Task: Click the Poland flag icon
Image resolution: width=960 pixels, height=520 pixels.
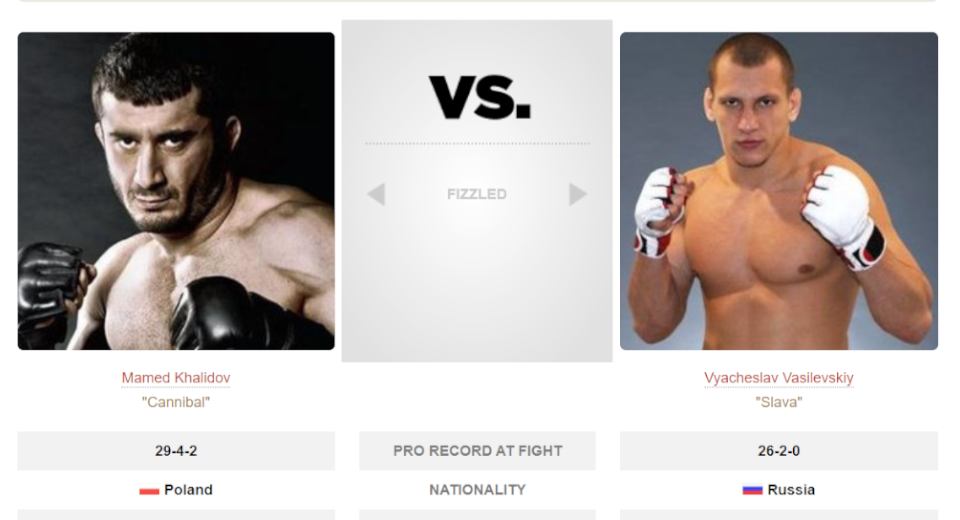Action: pos(149,491)
